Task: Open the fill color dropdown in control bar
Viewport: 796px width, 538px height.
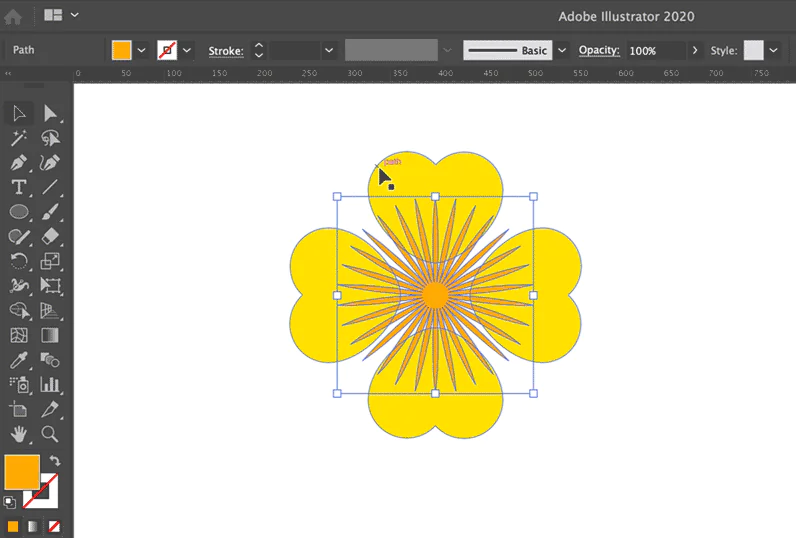Action: (x=141, y=50)
